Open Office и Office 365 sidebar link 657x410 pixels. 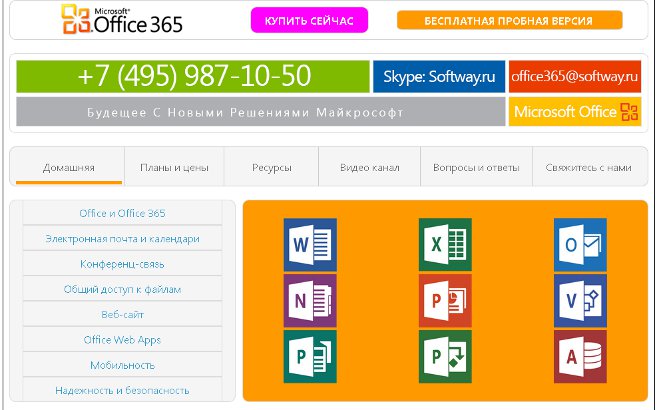coord(122,213)
